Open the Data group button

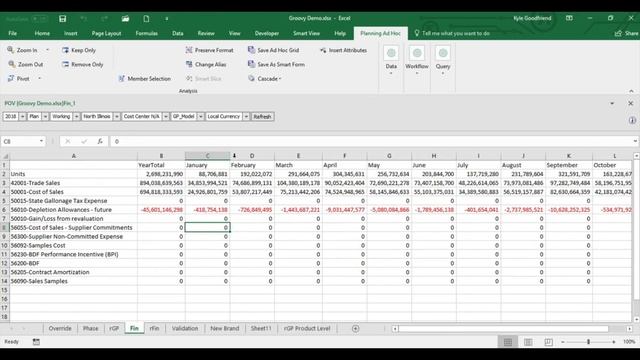tap(391, 61)
